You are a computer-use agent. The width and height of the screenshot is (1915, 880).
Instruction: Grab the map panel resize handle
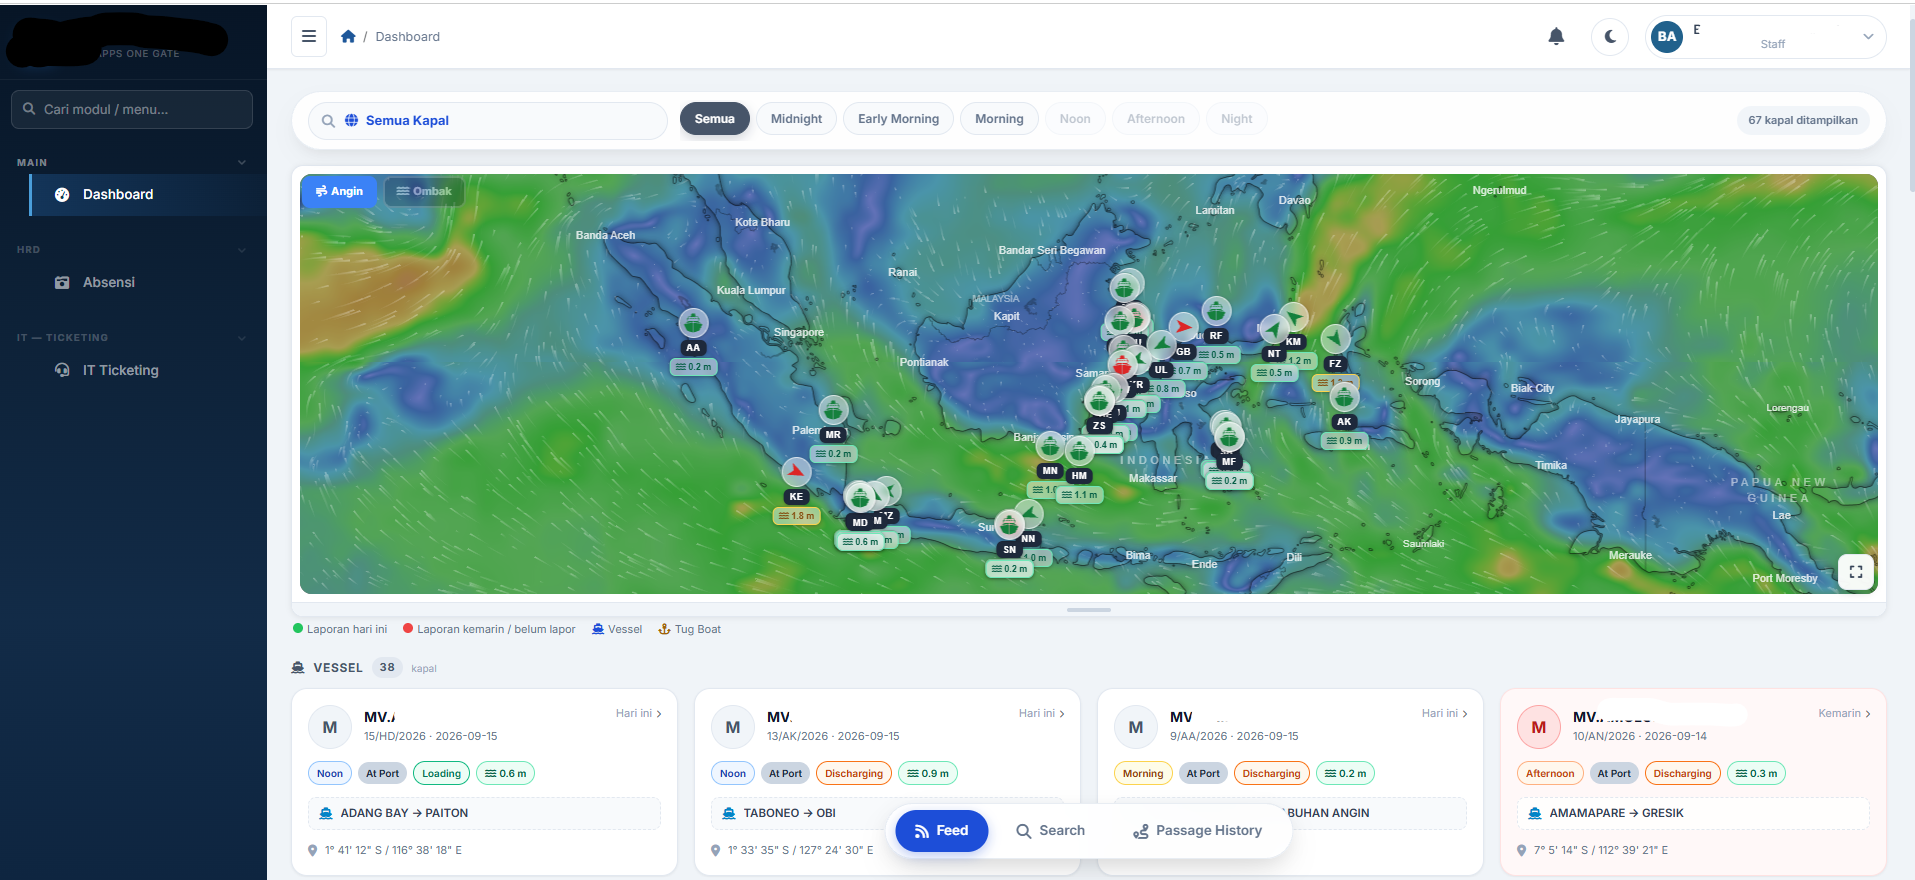(x=1089, y=609)
